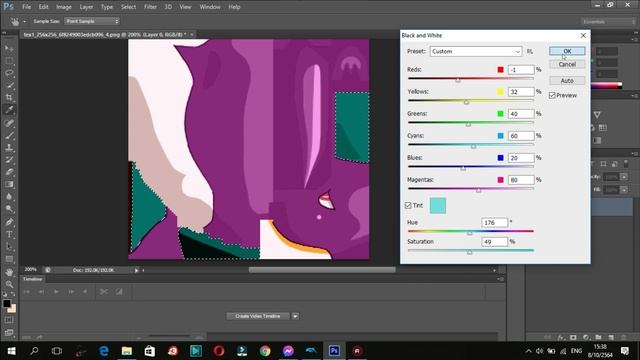The height and width of the screenshot is (360, 640).
Task: Select the Hand tool in toolbox
Action: click(x=9, y=272)
